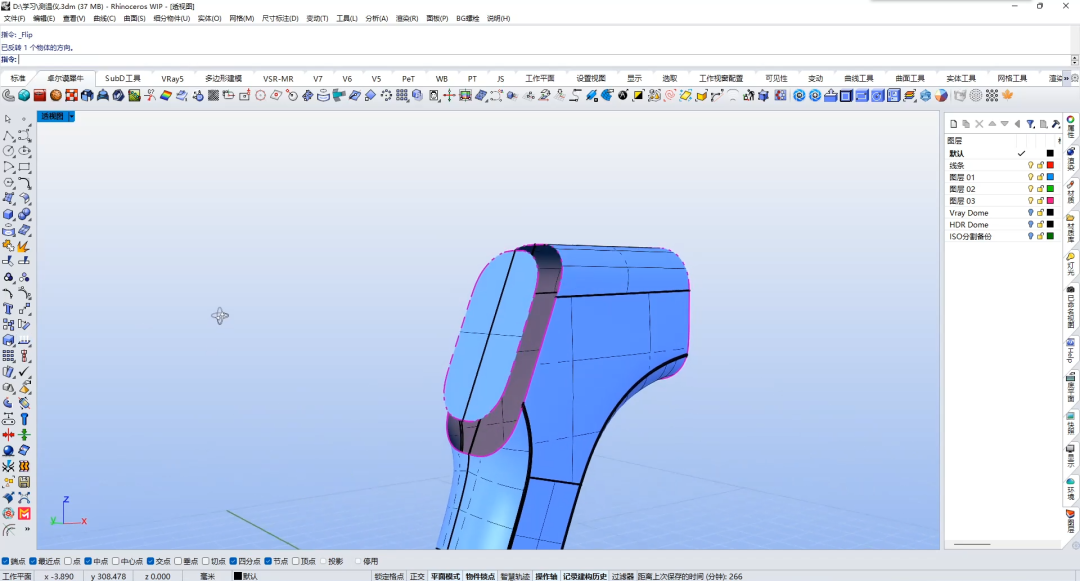The height and width of the screenshot is (581, 1080).
Task: Click the red-white checkered icon in top toolbar
Action: point(72,96)
